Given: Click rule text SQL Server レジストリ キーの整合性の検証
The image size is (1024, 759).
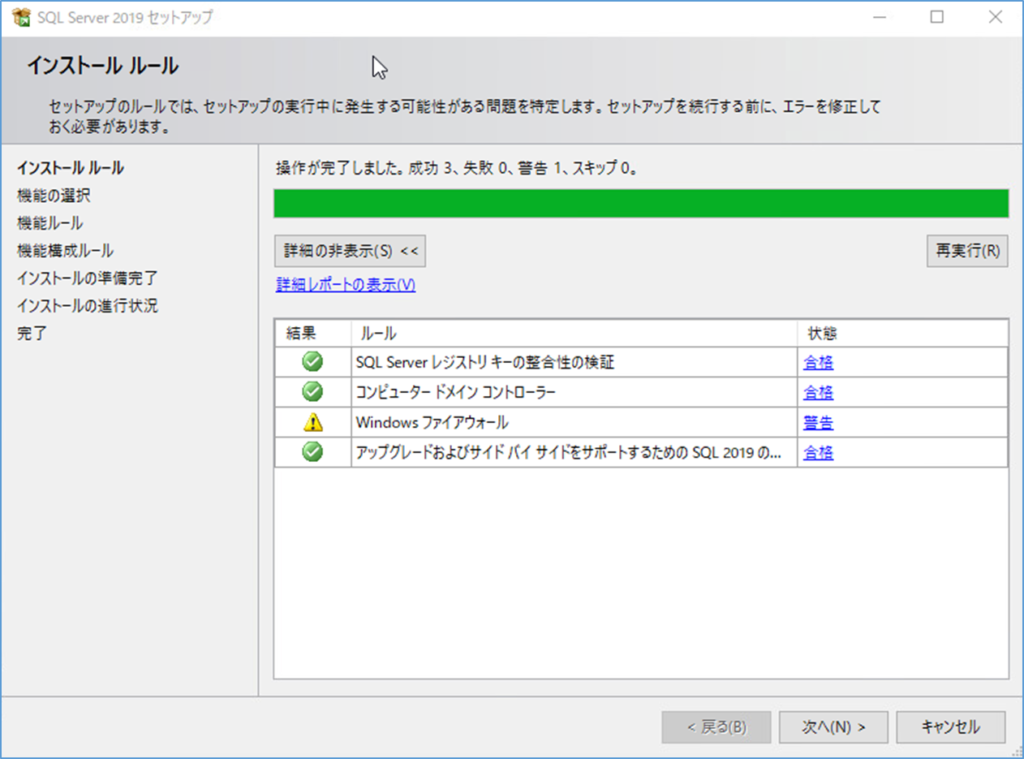Looking at the screenshot, I should tap(485, 363).
